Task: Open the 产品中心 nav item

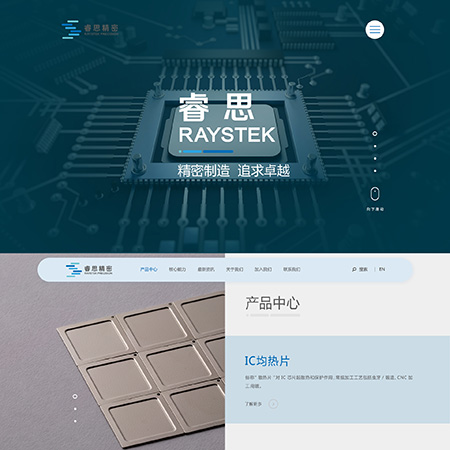Action: [149, 269]
